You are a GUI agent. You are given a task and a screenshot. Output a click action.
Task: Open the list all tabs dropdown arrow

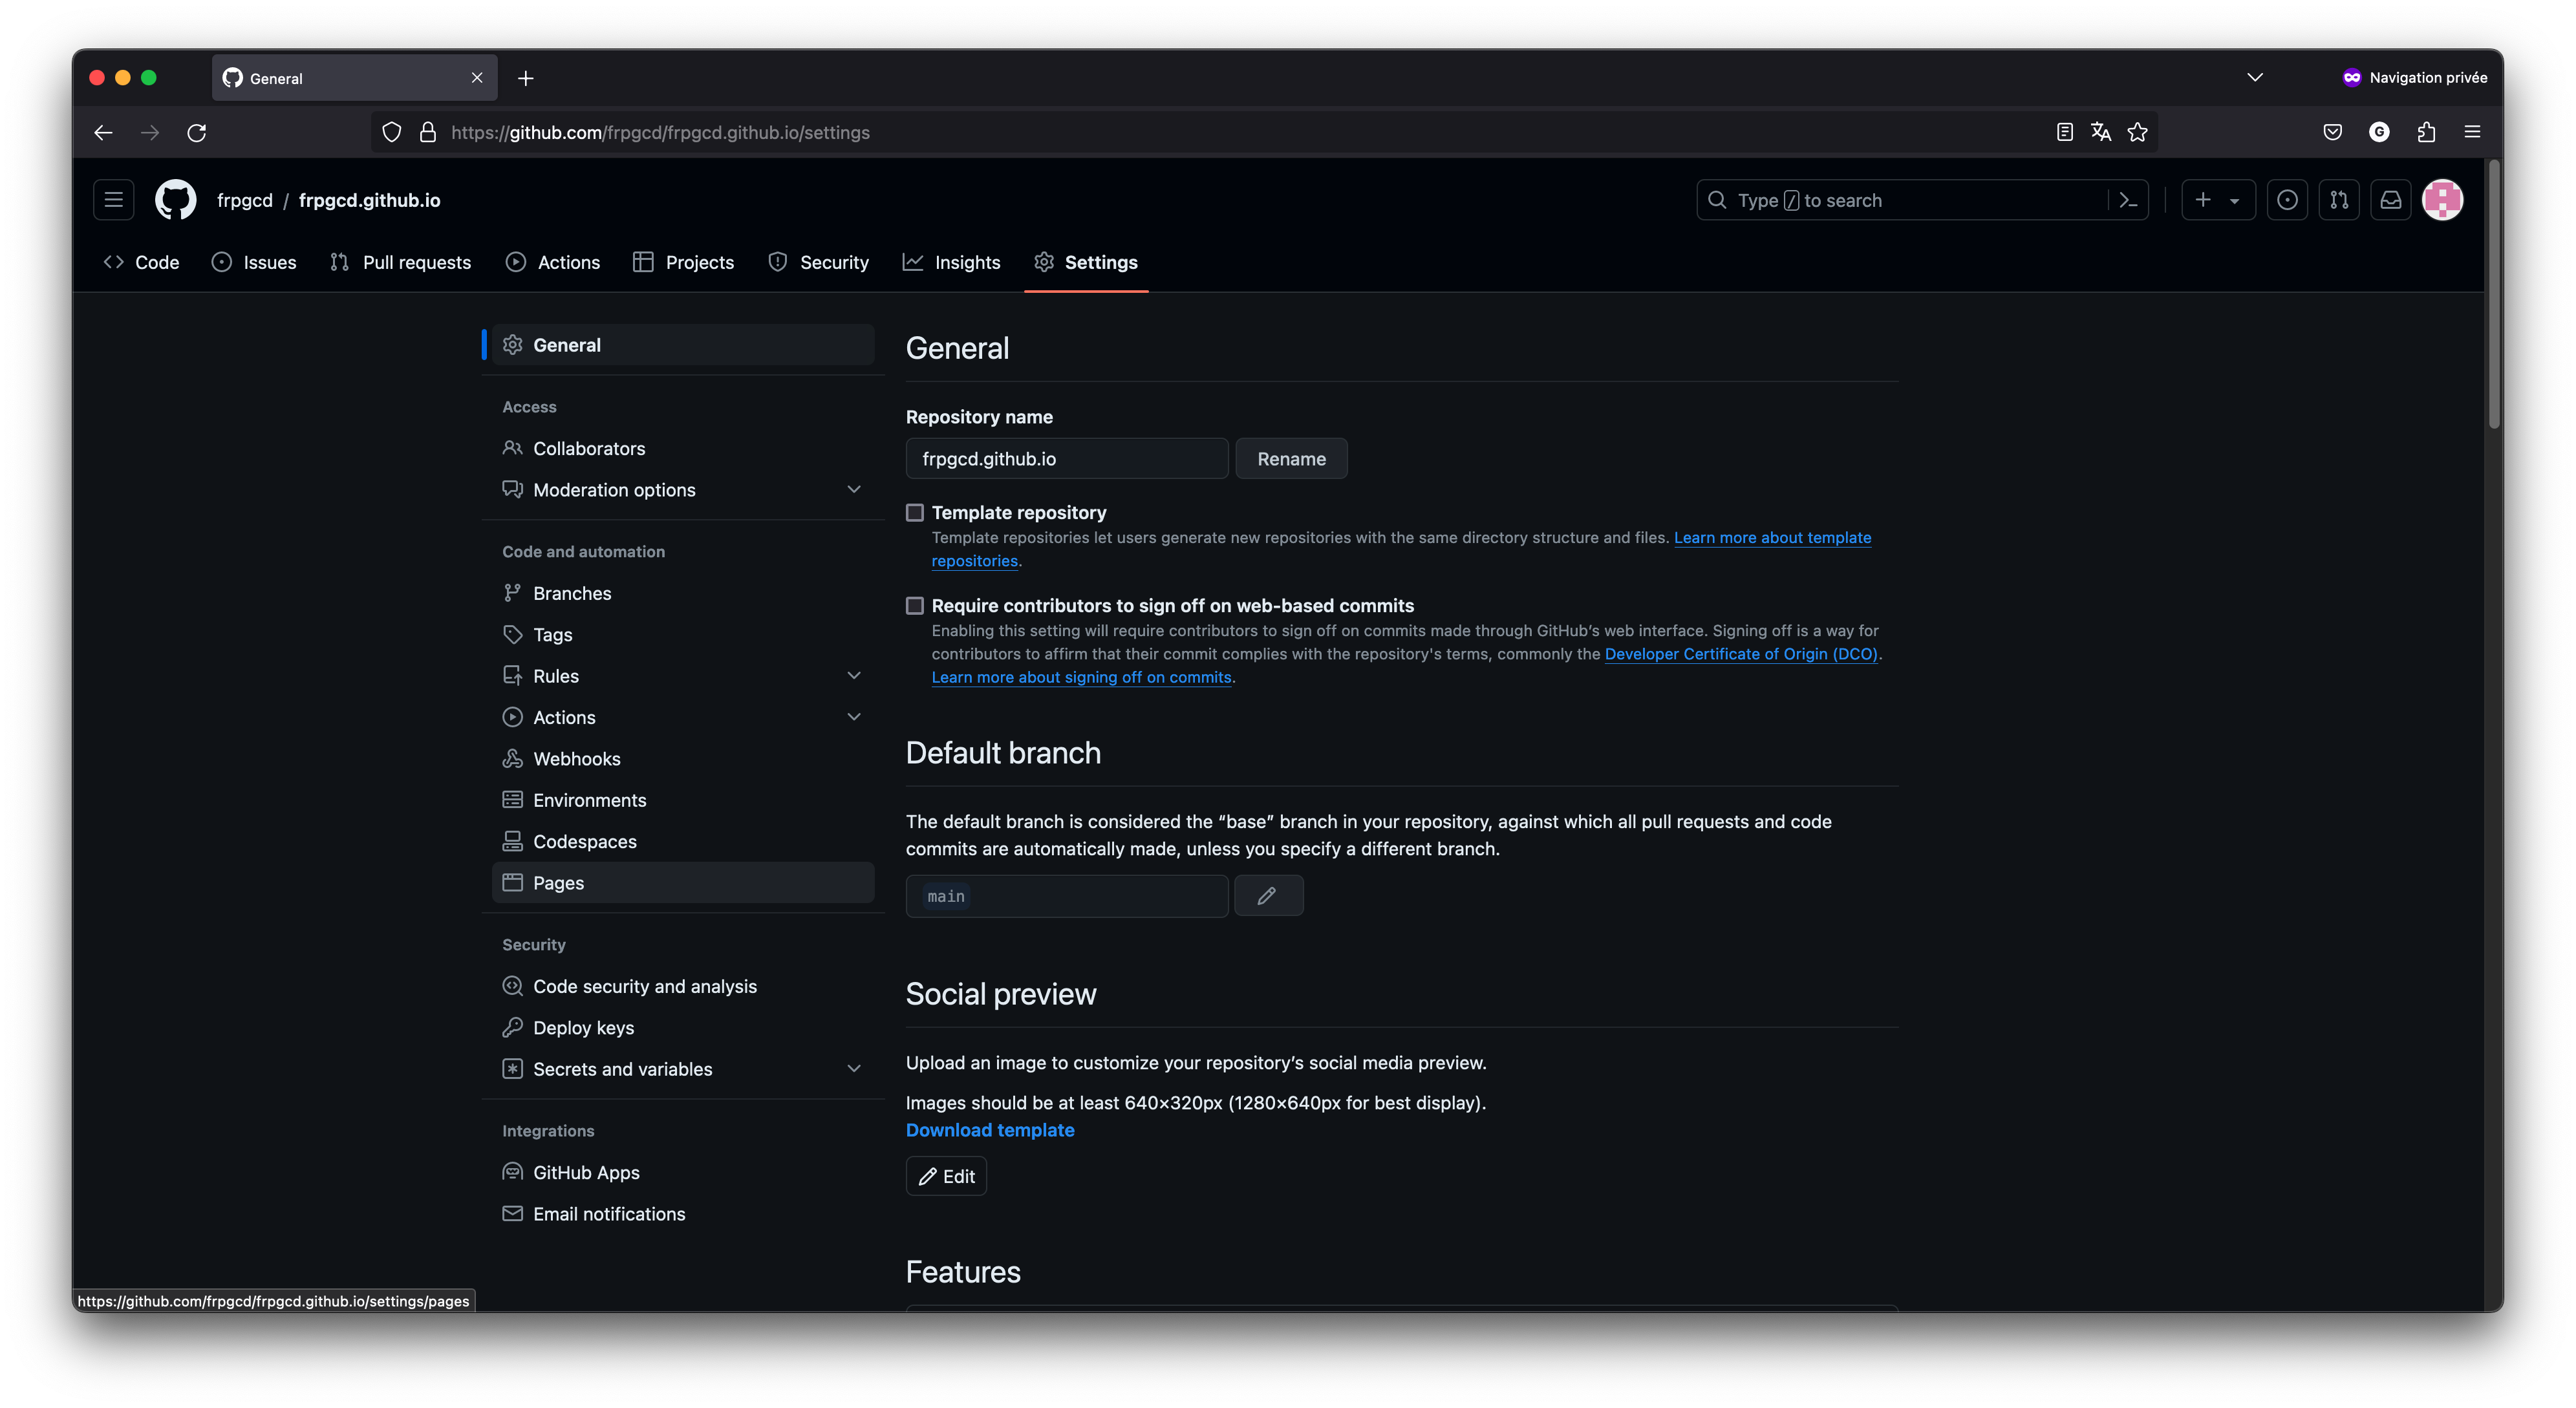click(2254, 78)
